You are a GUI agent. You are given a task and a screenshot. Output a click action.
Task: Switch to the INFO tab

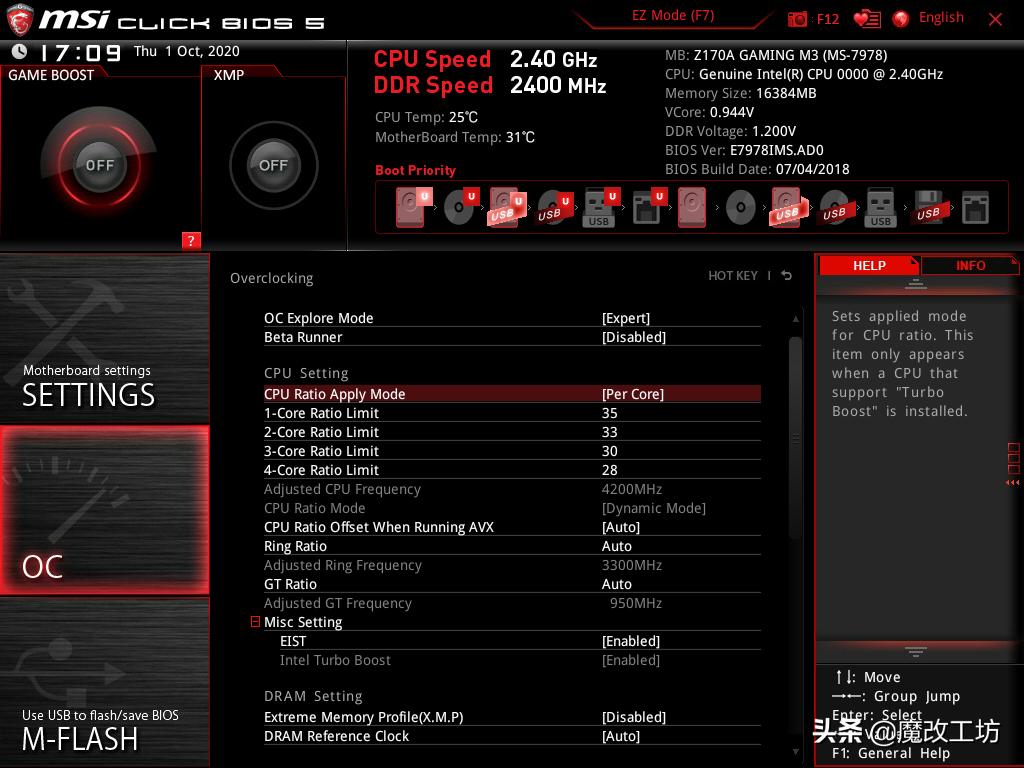970,265
